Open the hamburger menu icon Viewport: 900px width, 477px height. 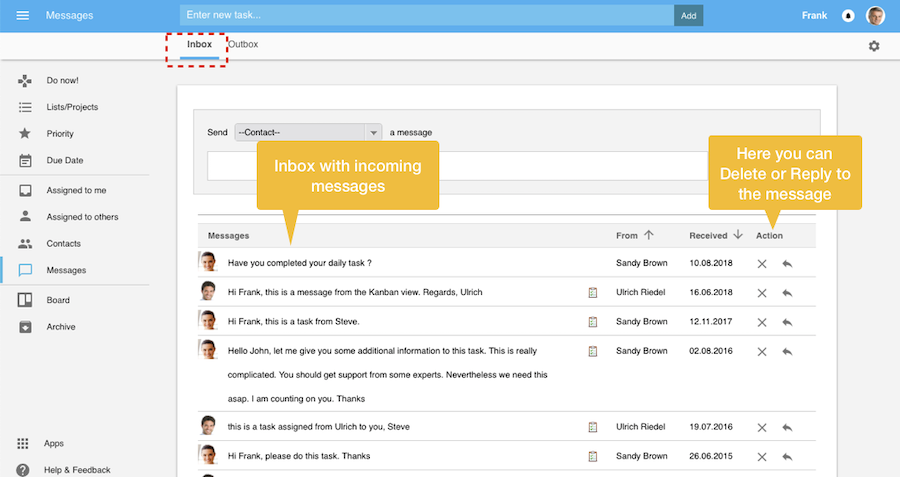(22, 16)
